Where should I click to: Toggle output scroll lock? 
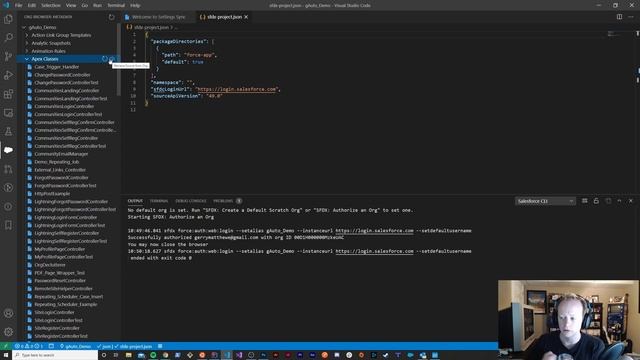[x=596, y=201]
